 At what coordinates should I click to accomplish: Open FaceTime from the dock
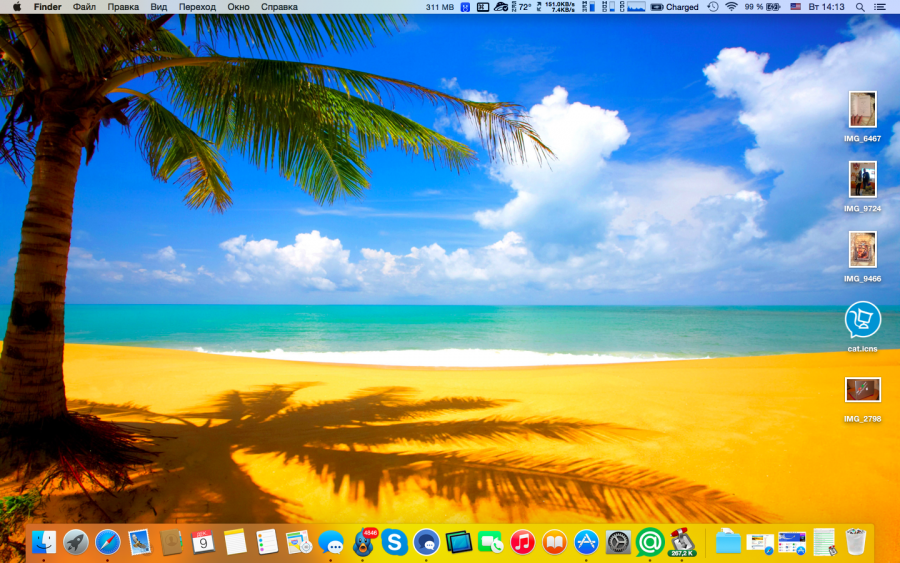tap(490, 542)
